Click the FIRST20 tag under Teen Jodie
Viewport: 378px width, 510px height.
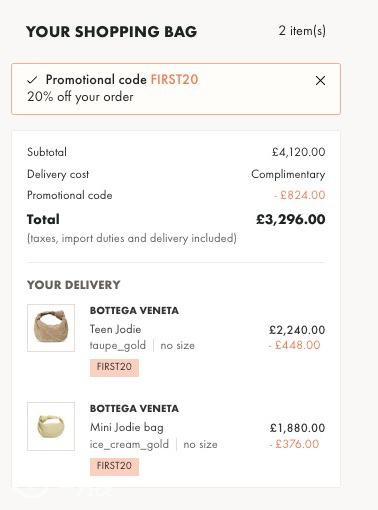click(x=114, y=367)
